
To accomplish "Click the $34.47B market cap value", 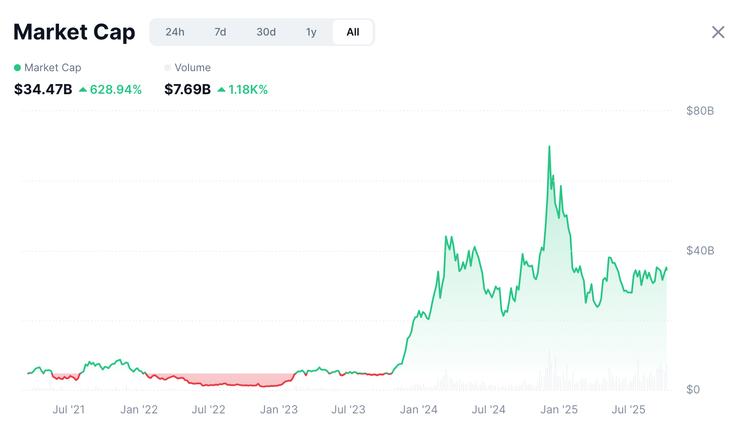I will point(43,90).
